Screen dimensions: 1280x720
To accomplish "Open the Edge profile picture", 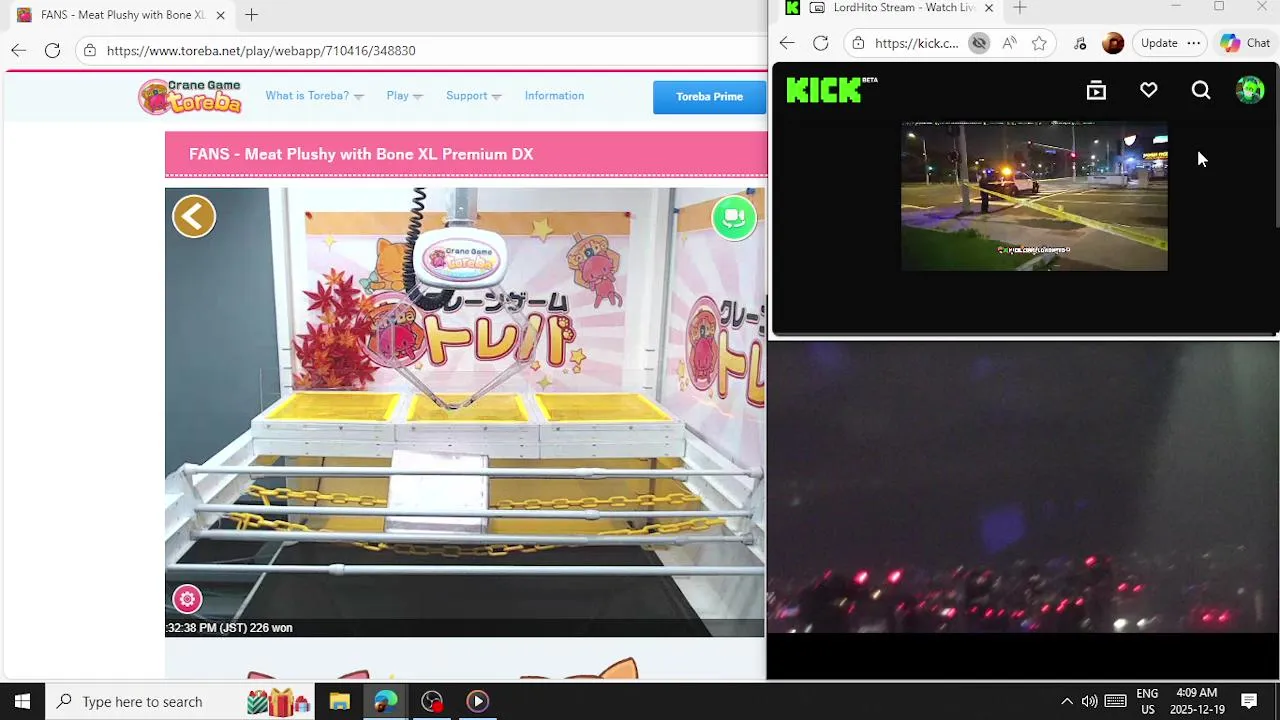I will (1113, 43).
